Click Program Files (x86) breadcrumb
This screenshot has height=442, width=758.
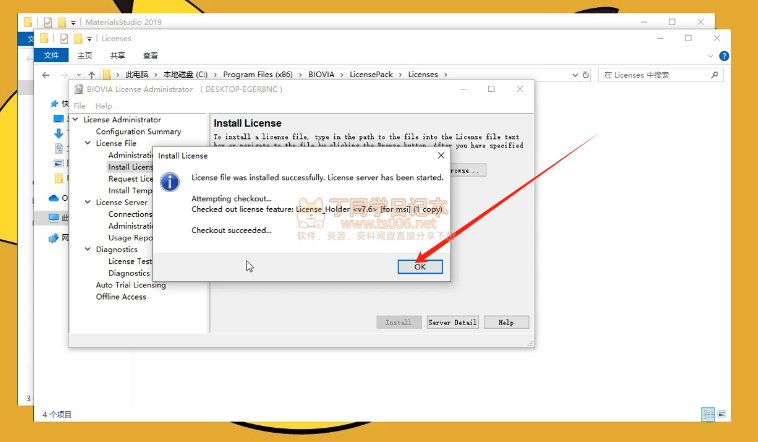point(258,74)
